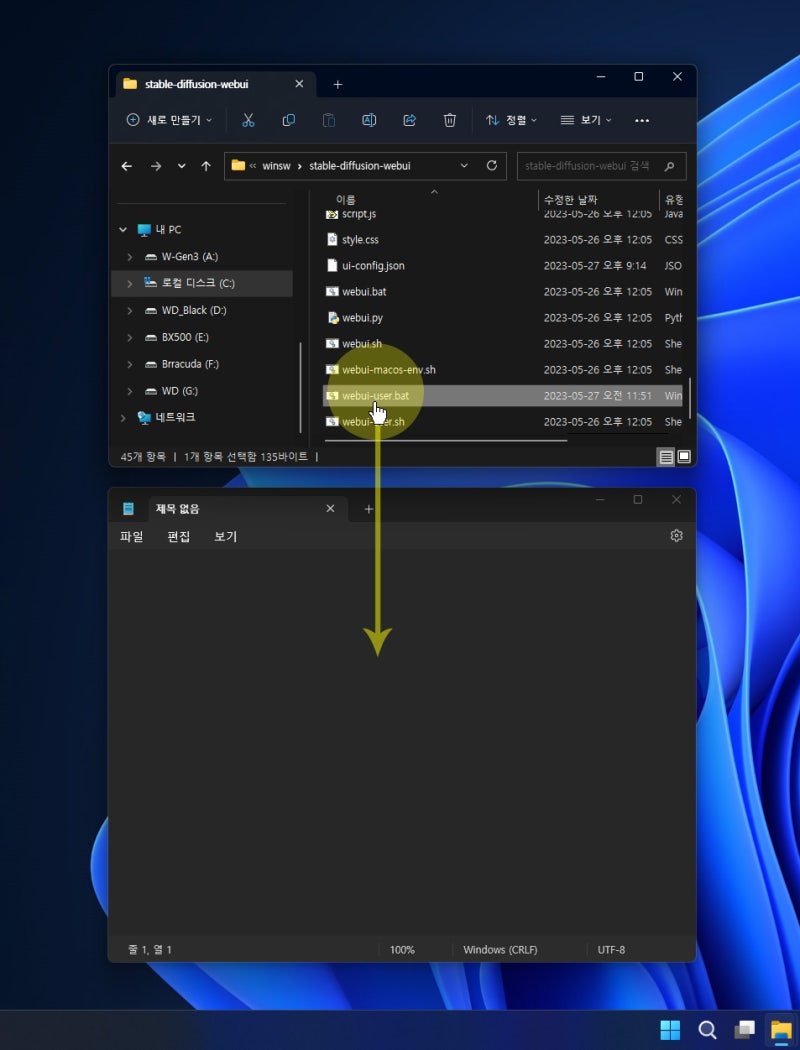This screenshot has width=800, height=1050.
Task: Collapse the 내 PC tree node
Action: pos(123,230)
